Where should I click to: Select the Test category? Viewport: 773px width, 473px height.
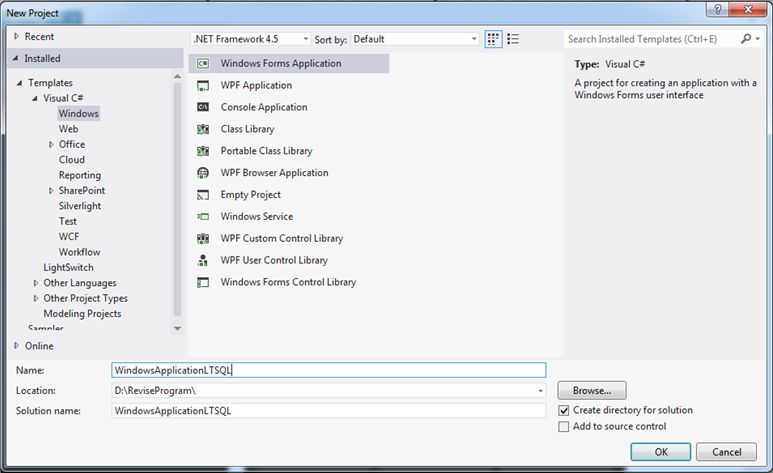(68, 221)
